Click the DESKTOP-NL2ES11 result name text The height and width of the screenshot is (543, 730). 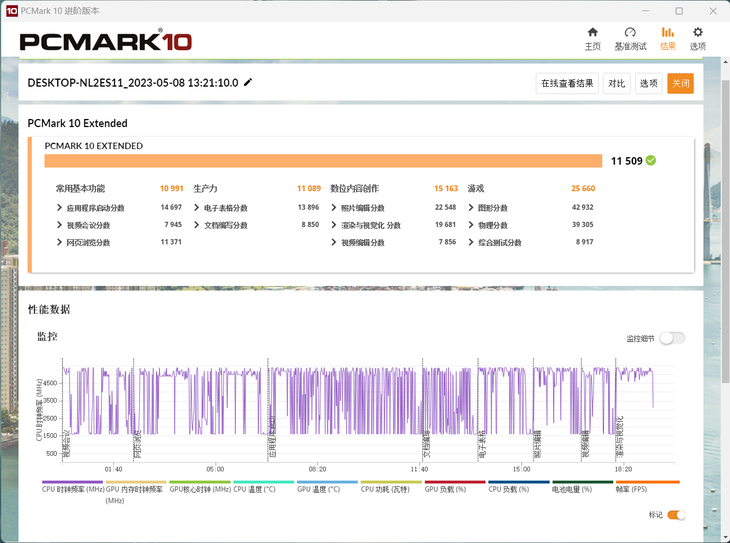click(133, 83)
